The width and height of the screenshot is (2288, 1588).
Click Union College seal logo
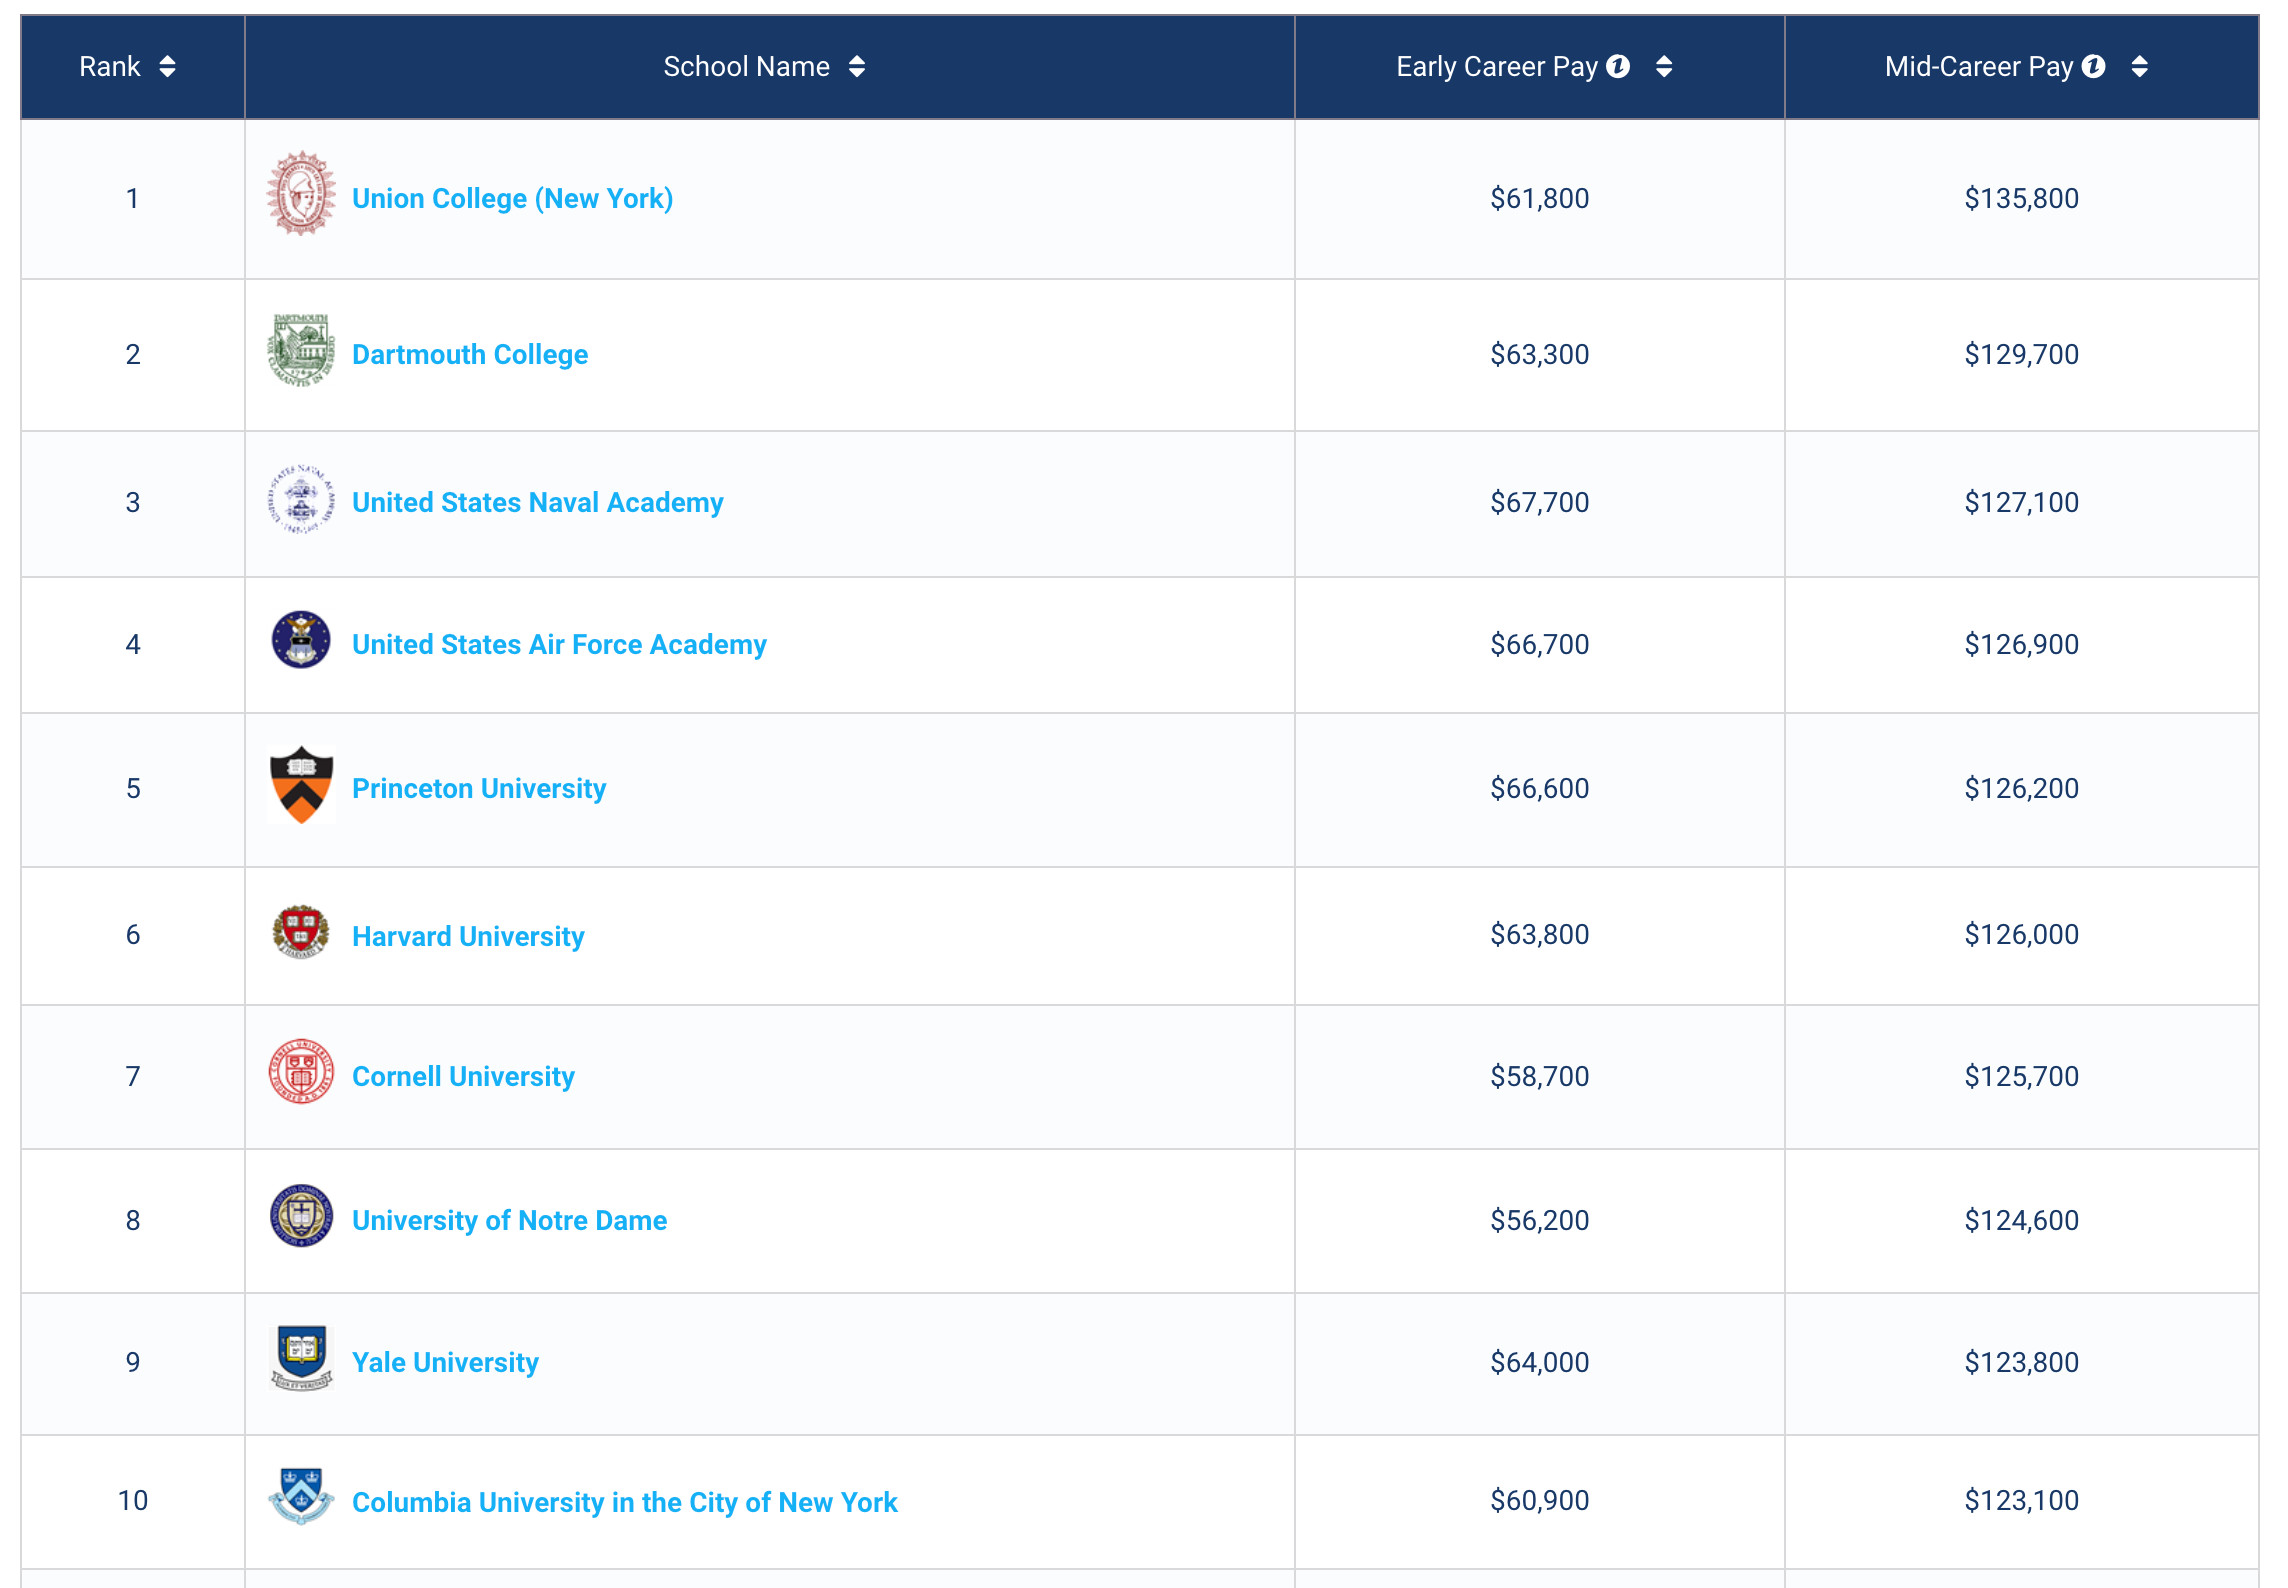301,194
